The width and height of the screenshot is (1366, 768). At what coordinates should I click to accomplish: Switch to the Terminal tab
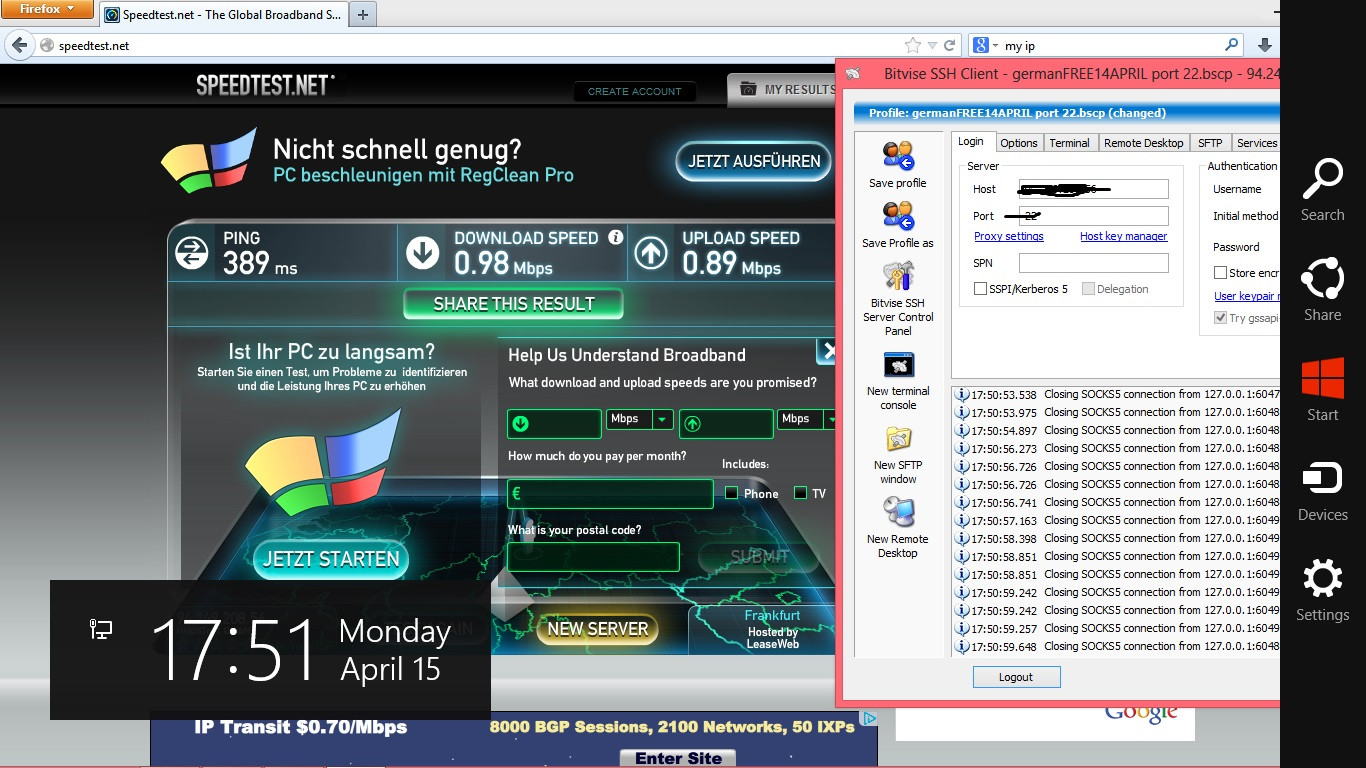click(x=1069, y=143)
